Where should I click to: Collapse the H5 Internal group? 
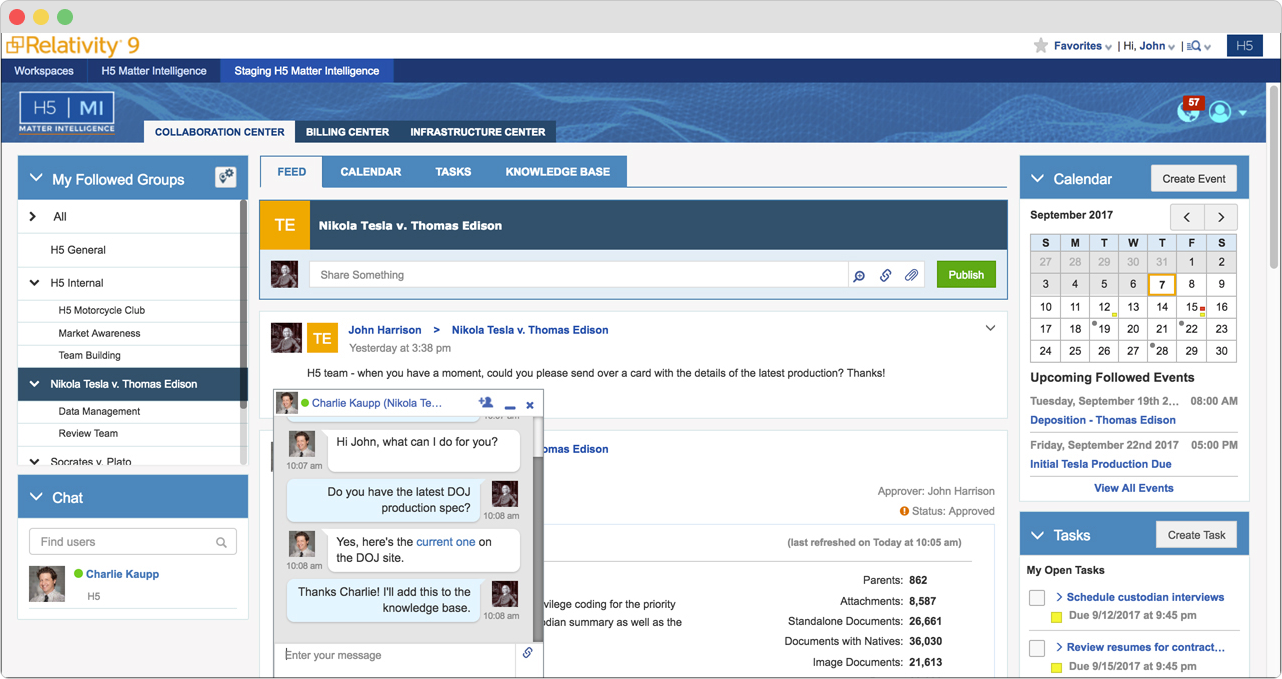click(34, 283)
